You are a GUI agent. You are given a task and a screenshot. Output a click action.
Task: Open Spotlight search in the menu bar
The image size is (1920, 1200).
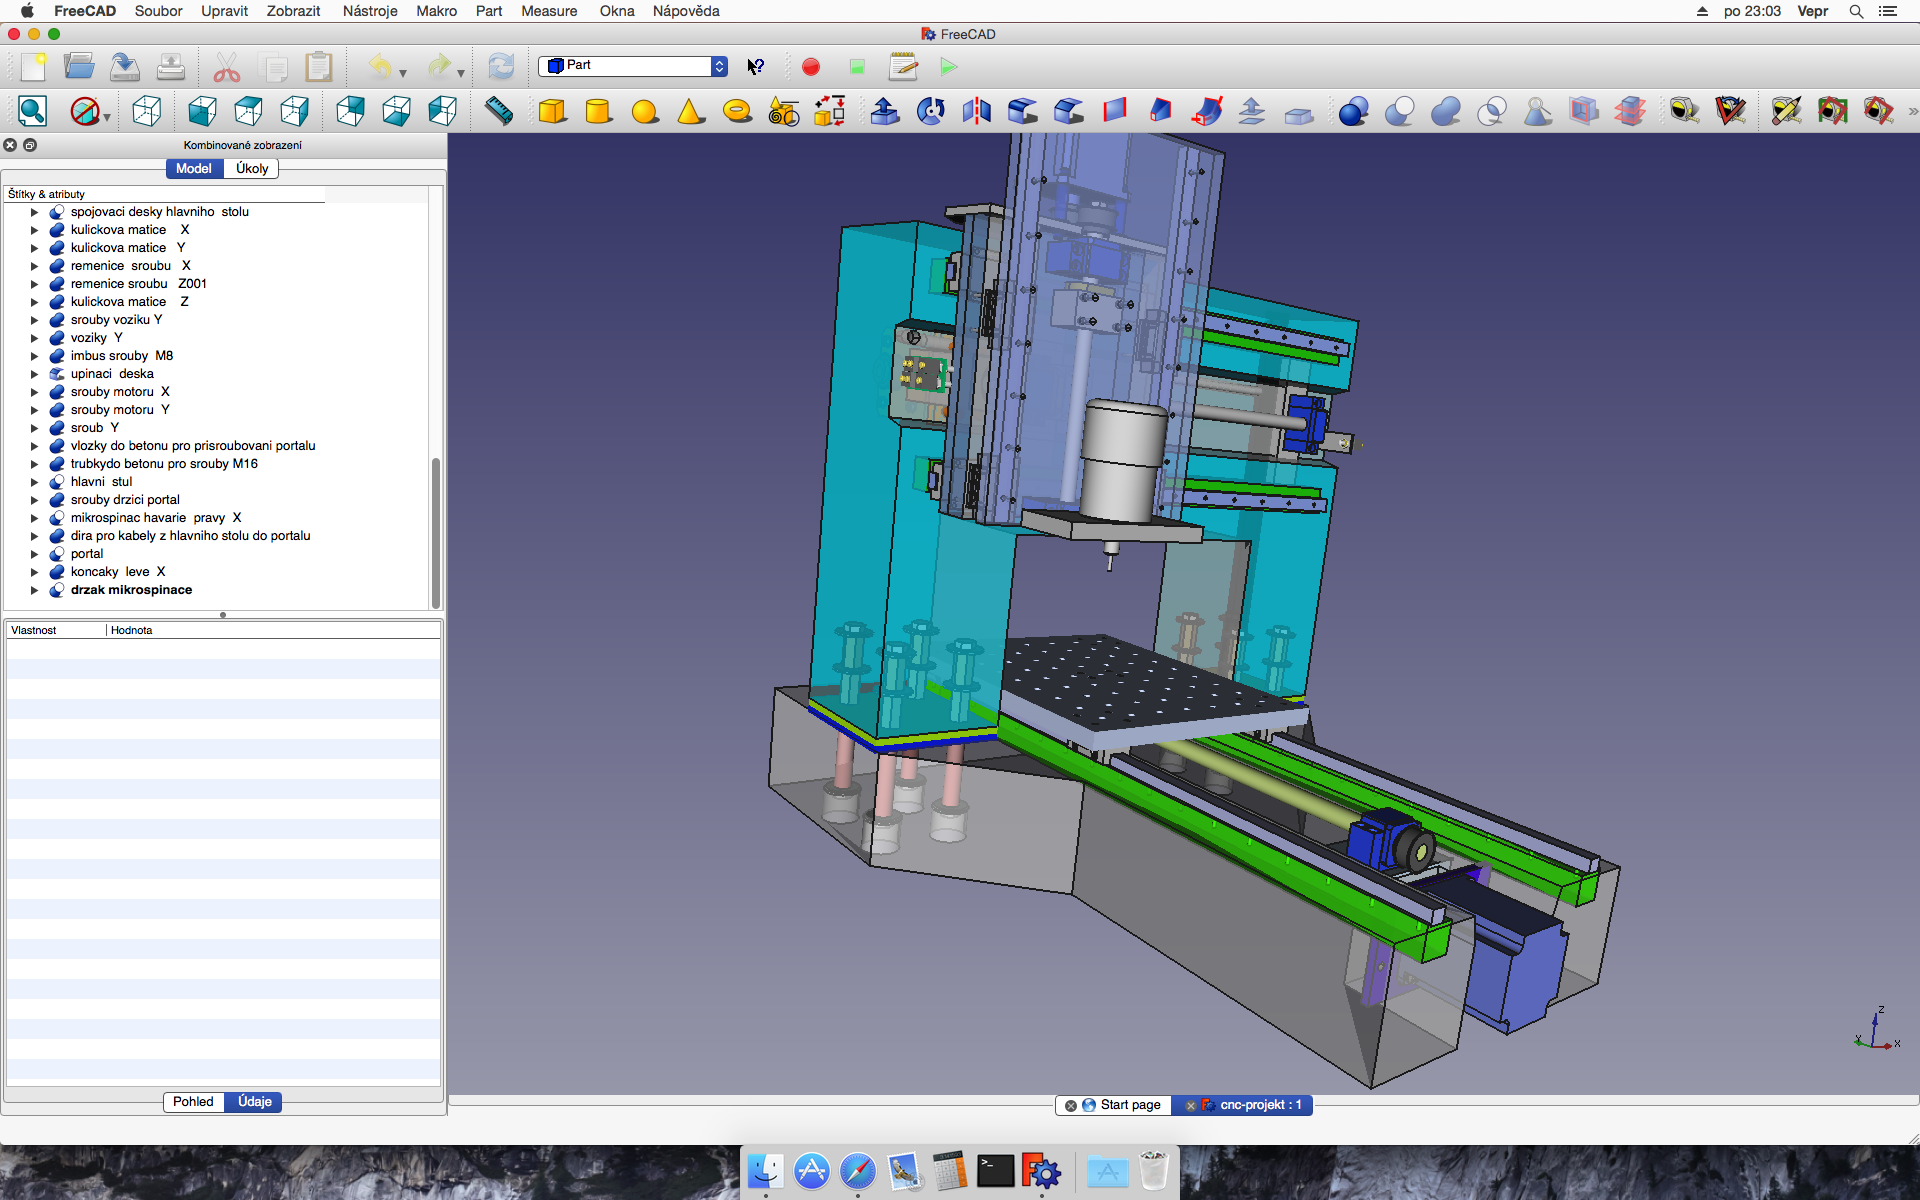click(x=1856, y=11)
